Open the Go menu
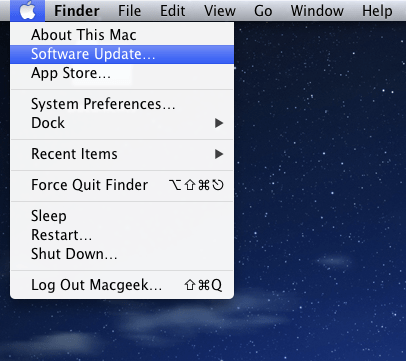This screenshot has width=406, height=361. click(x=263, y=11)
